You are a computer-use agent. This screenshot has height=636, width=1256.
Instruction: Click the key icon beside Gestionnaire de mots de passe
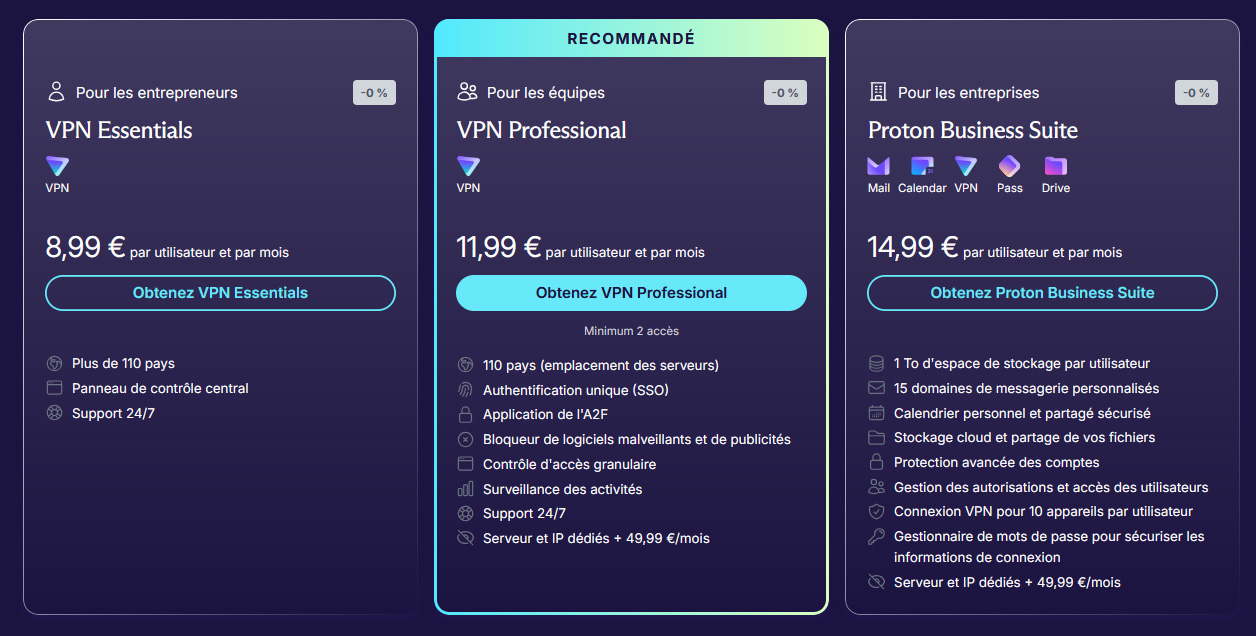pyautogui.click(x=876, y=537)
